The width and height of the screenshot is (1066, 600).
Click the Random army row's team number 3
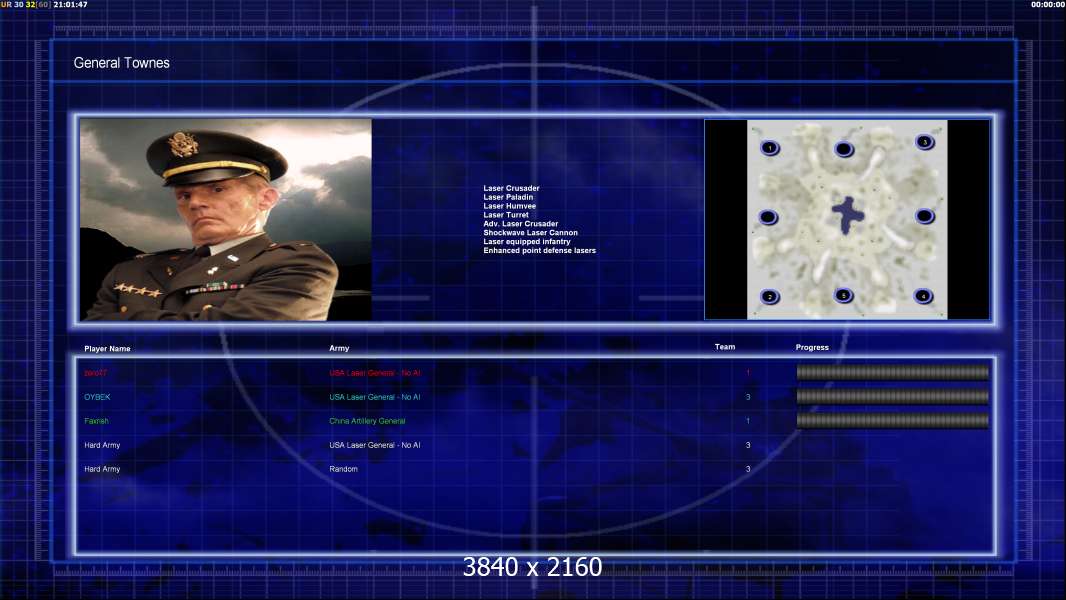click(x=748, y=469)
